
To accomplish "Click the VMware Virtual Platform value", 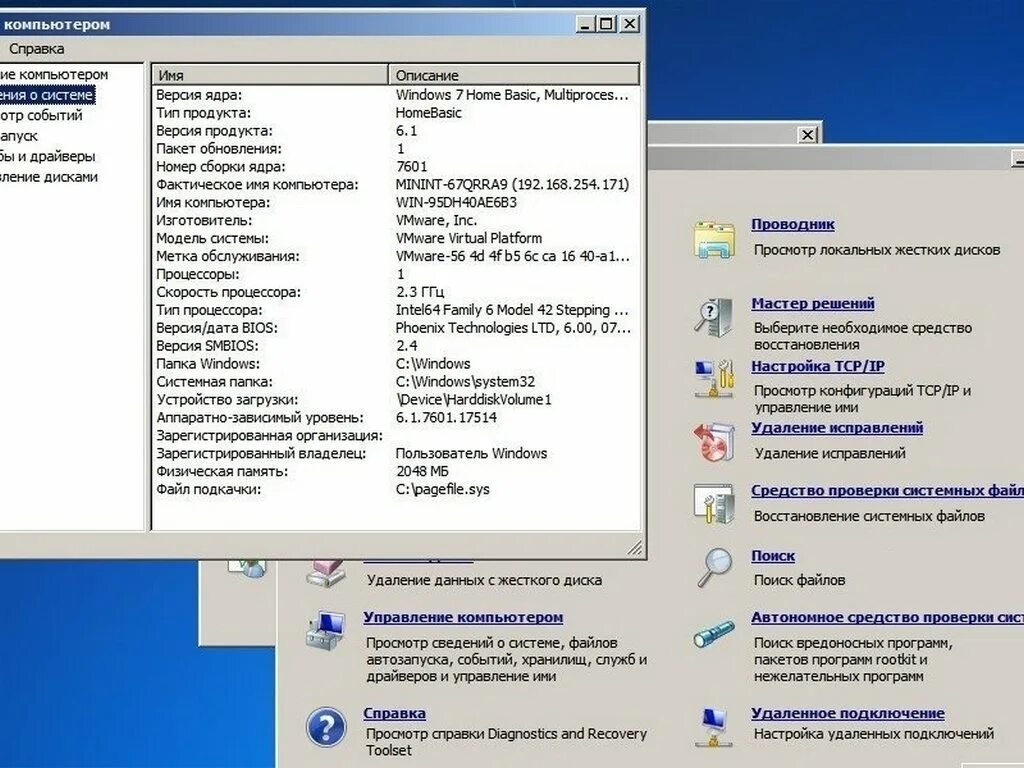I will 469,238.
